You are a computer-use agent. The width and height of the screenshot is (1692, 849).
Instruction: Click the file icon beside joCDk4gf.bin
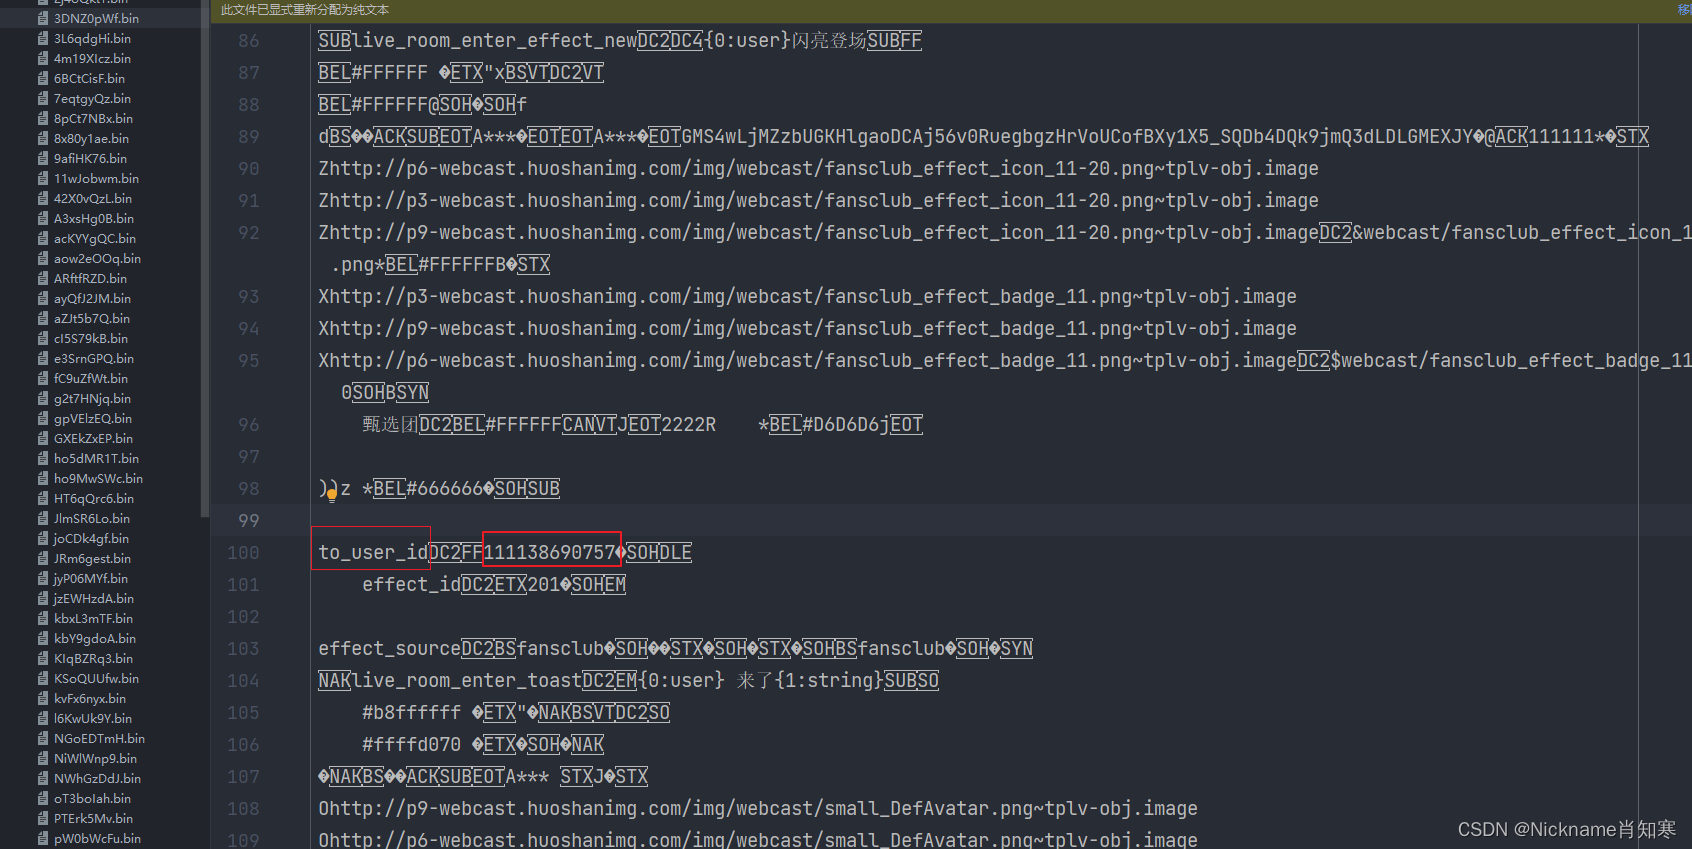pyautogui.click(x=43, y=538)
